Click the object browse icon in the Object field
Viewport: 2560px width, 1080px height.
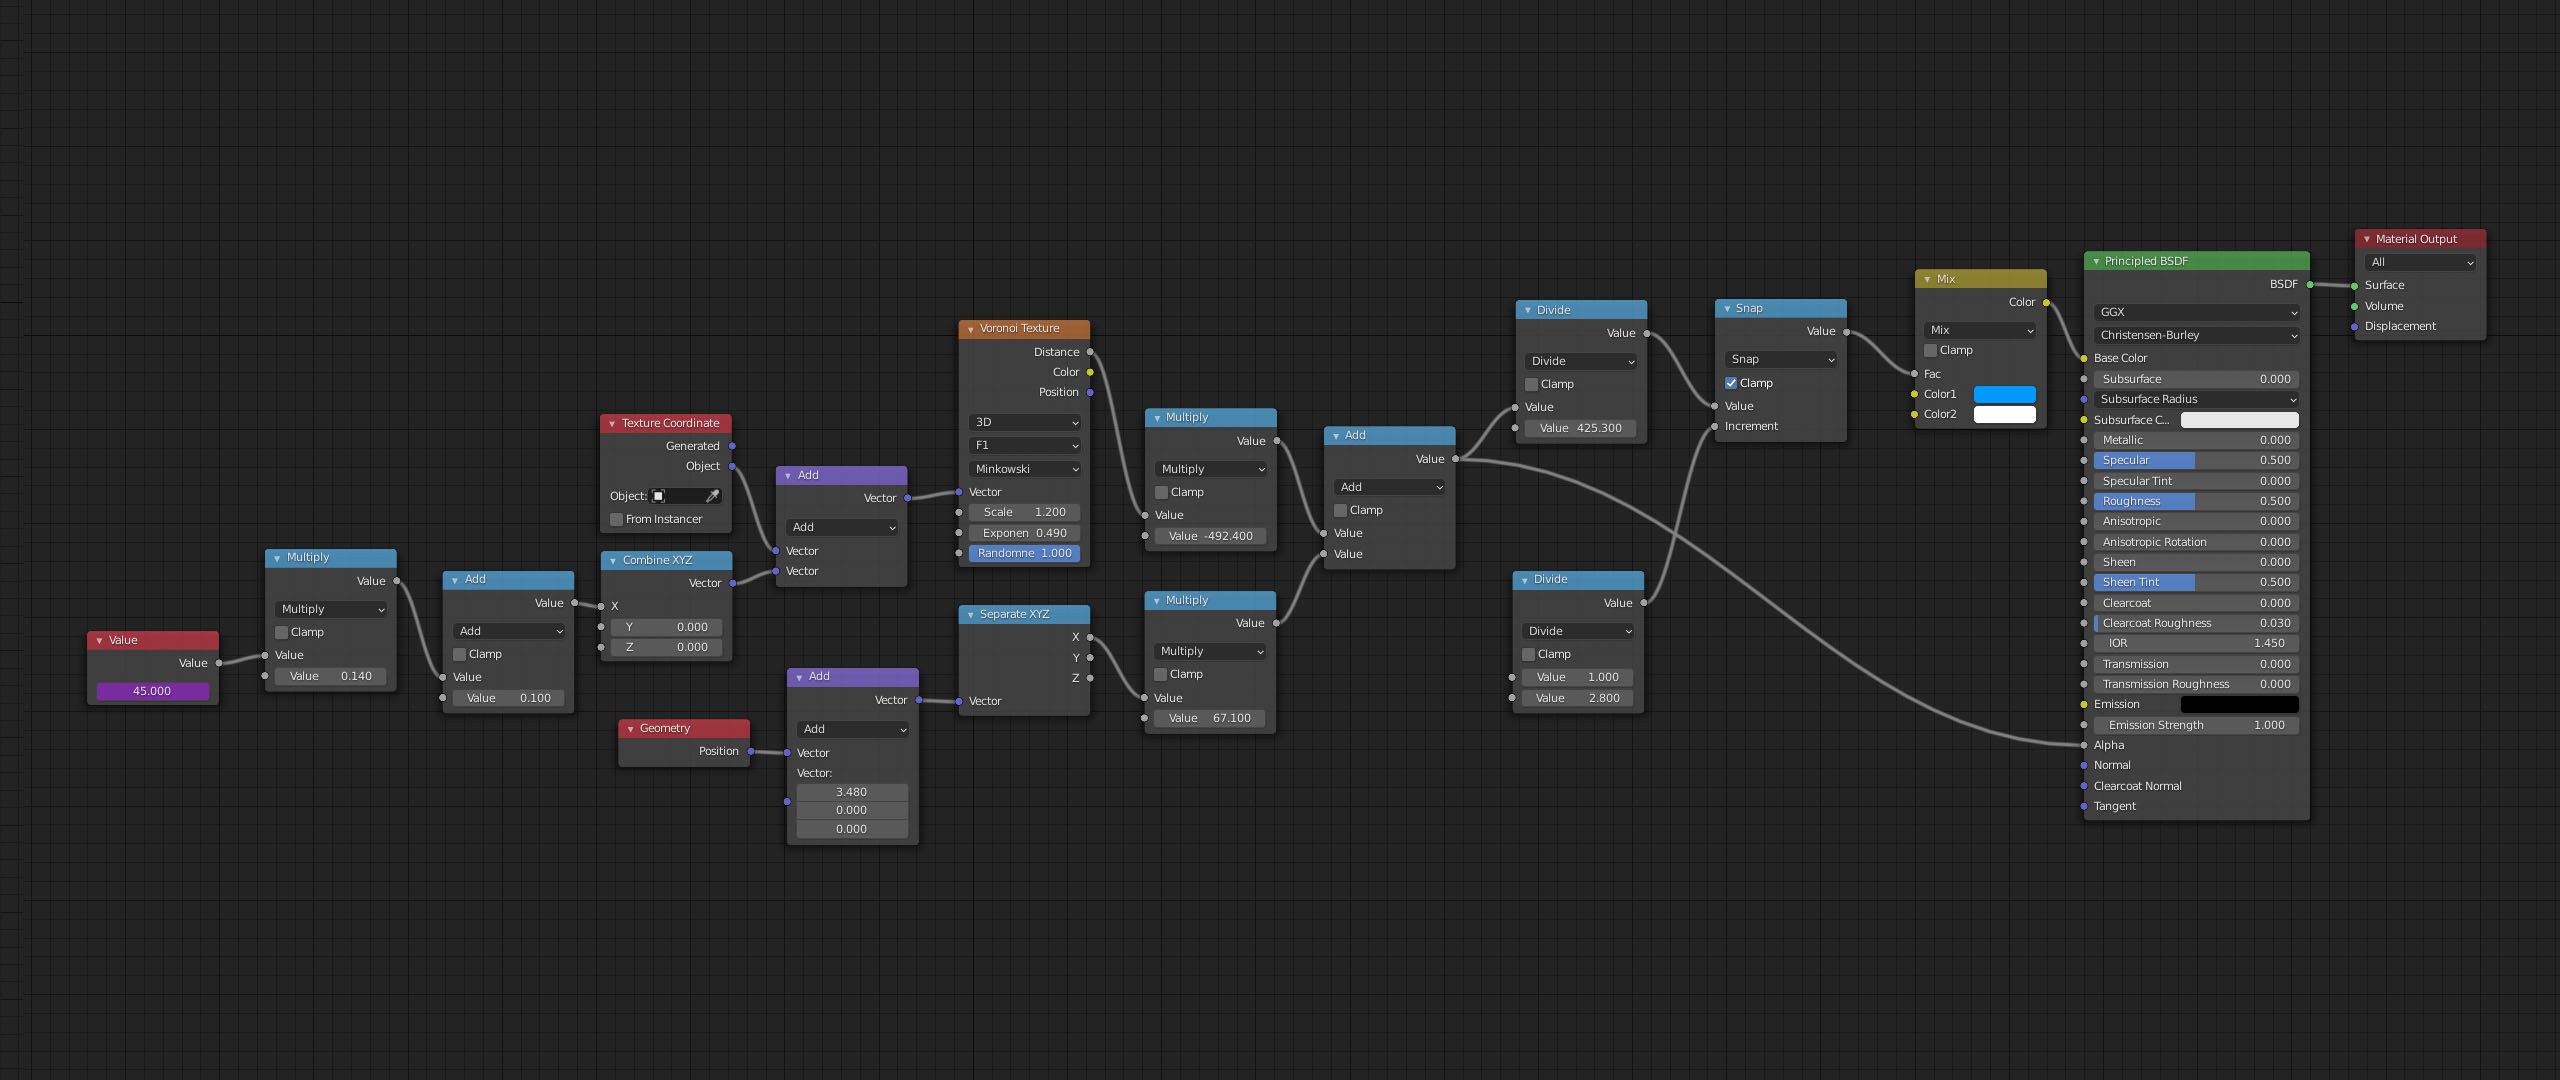tap(658, 495)
